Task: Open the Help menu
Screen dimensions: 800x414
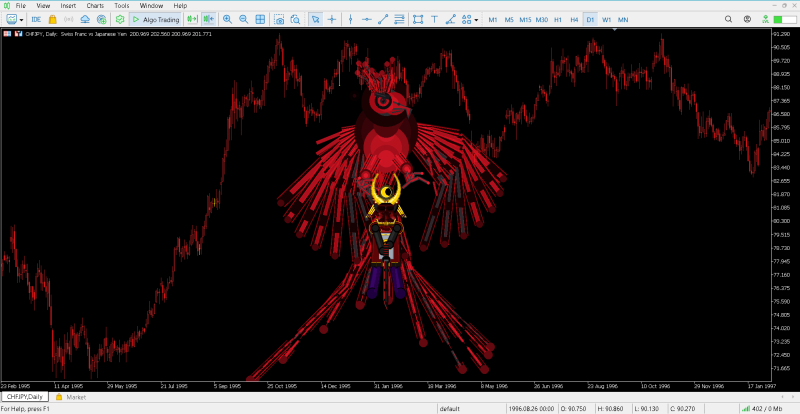Action: point(180,6)
